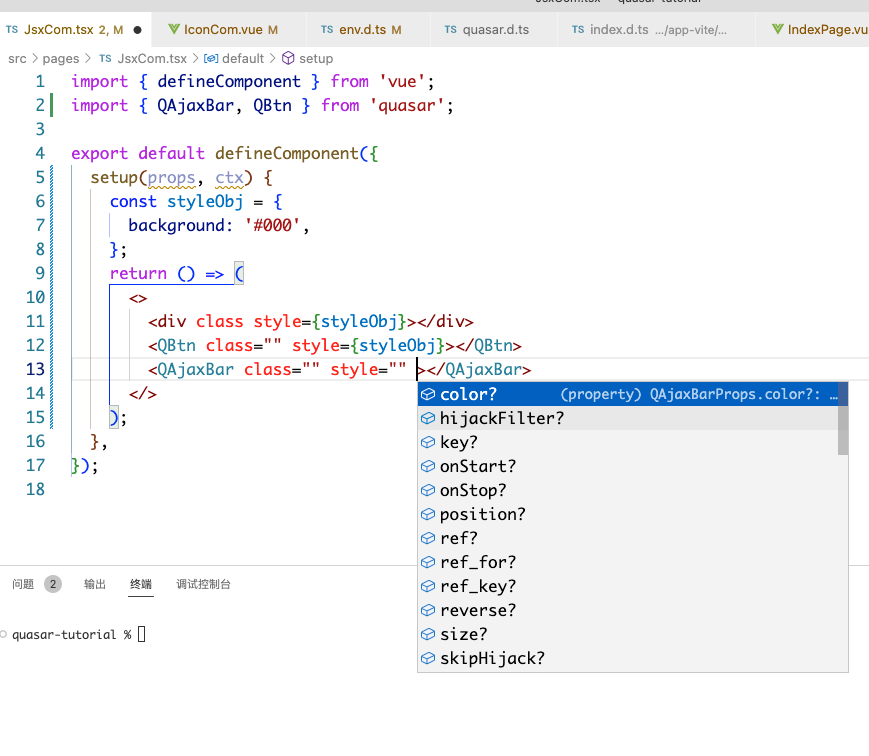Click the property icon next to 'color?'
869x756 pixels.
pyautogui.click(x=428, y=394)
